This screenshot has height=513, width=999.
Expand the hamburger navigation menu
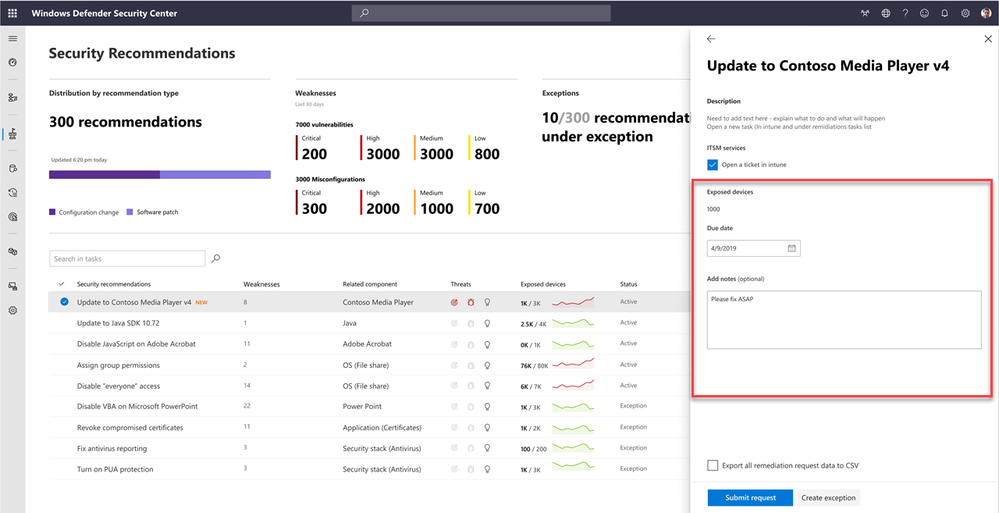point(13,39)
